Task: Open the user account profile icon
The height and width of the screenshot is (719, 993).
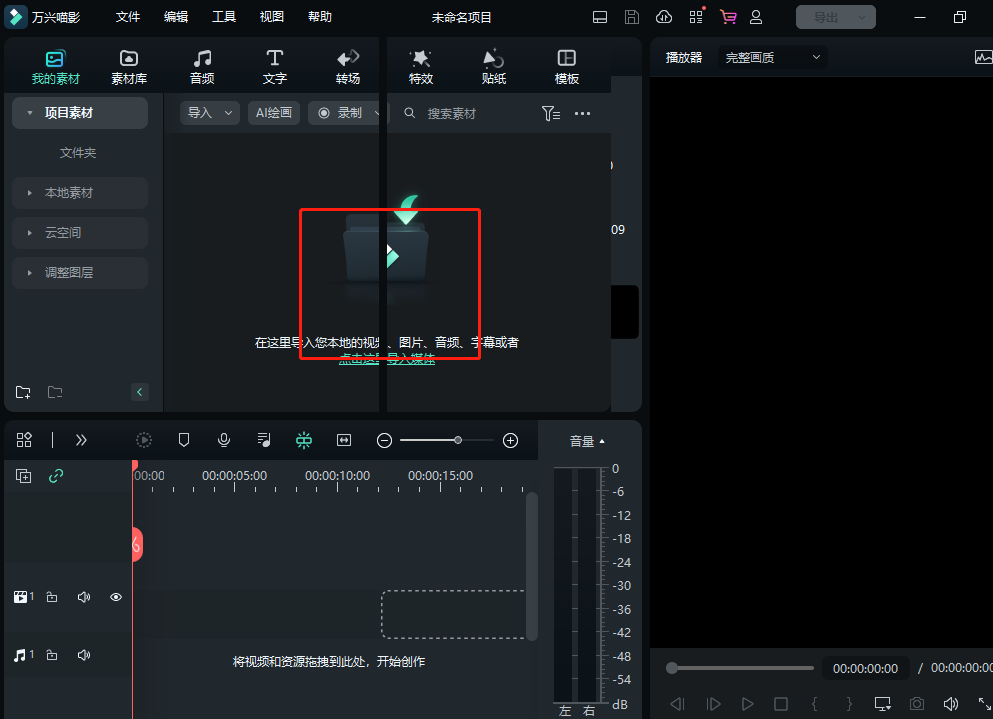Action: click(756, 17)
